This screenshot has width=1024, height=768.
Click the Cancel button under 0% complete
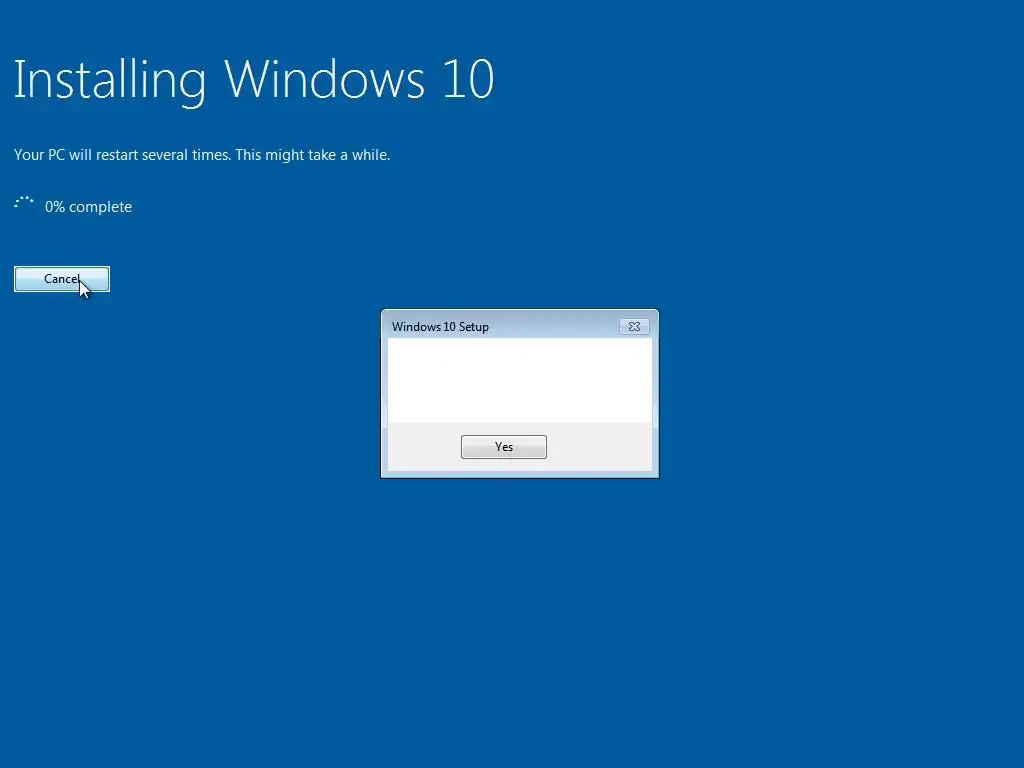pos(62,279)
